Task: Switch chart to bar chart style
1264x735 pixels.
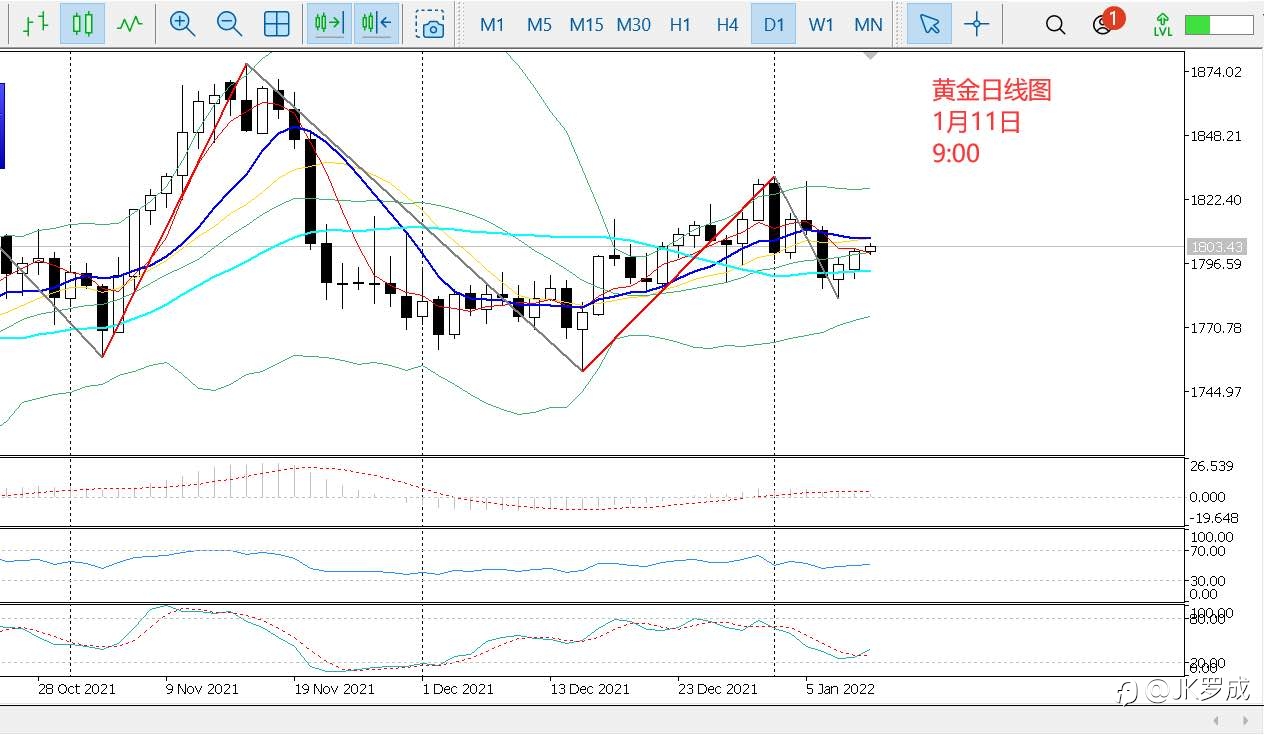Action: 34,24
